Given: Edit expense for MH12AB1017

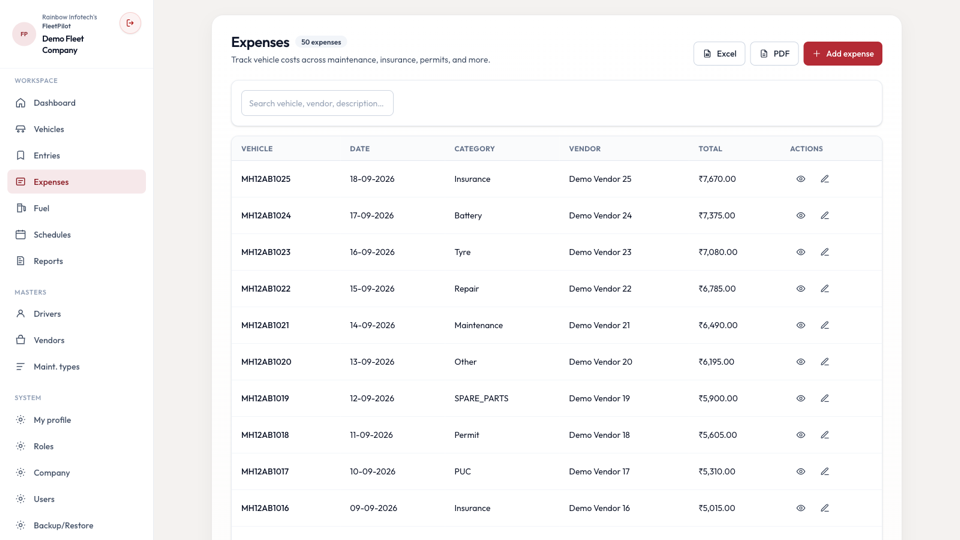Looking at the screenshot, I should point(825,471).
